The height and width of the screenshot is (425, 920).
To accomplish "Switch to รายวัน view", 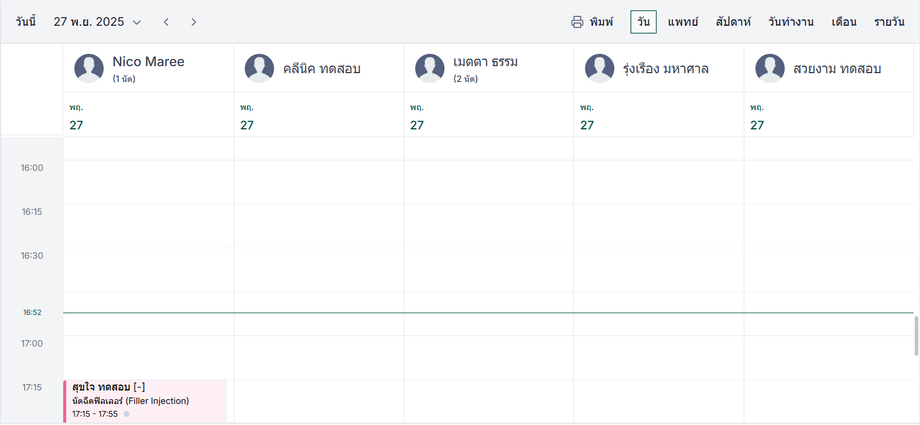I will point(889,22).
